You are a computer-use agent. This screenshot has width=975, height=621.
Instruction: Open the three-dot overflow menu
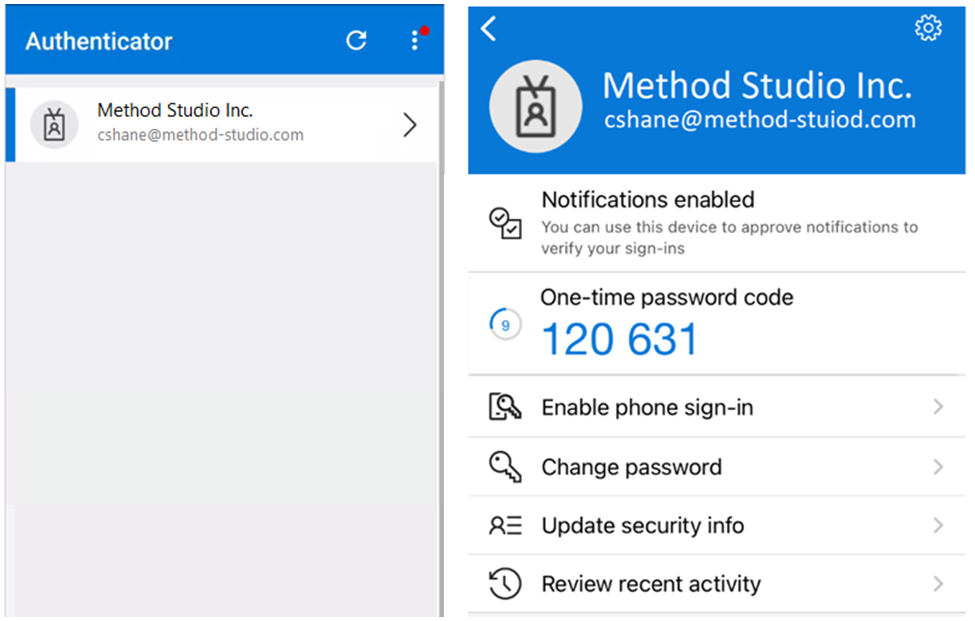click(415, 40)
